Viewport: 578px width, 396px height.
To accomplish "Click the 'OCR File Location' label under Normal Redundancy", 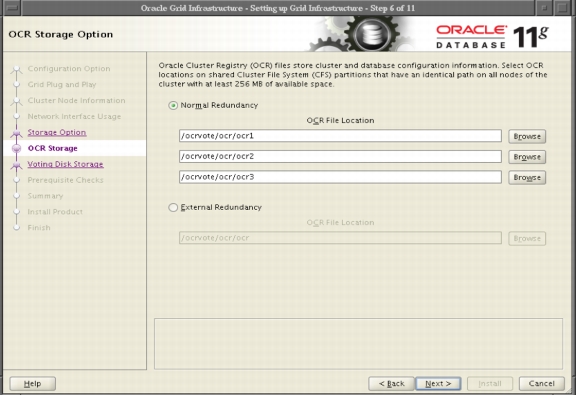I will tap(340, 121).
